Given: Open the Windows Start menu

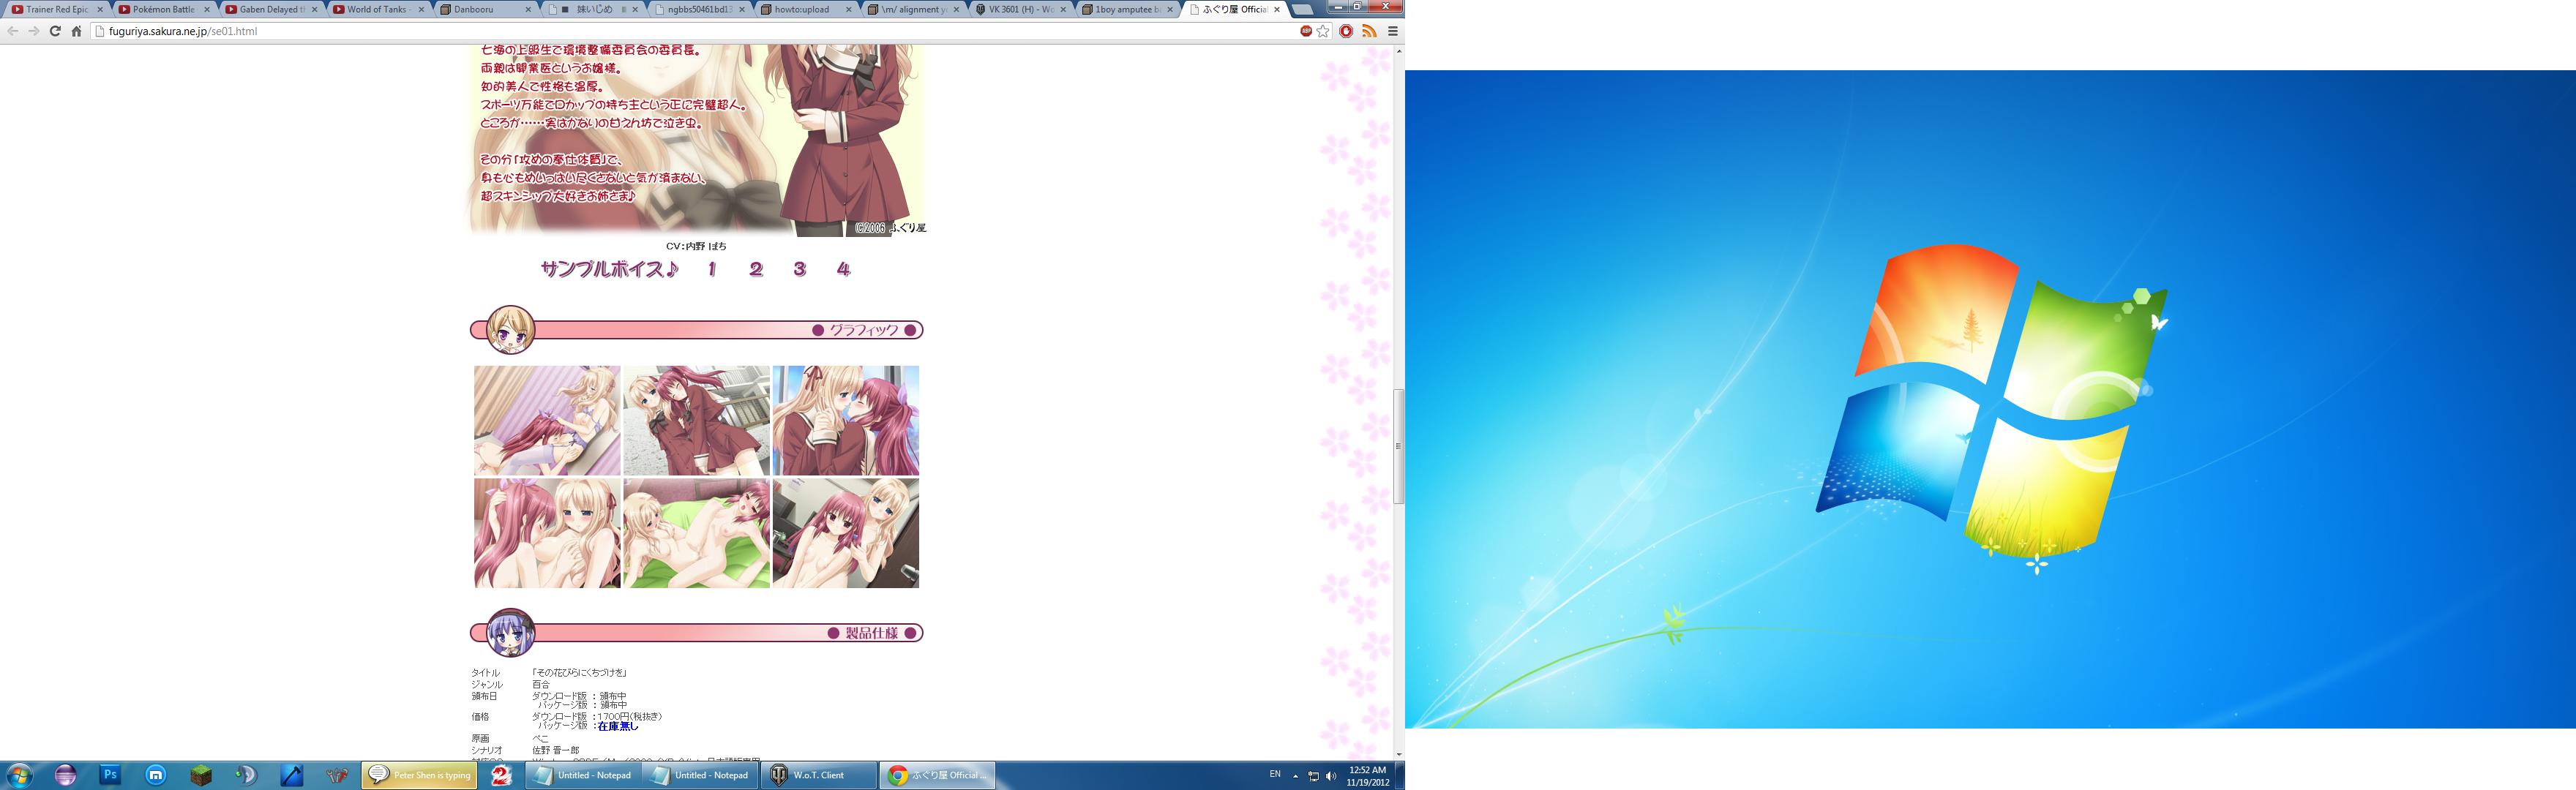Looking at the screenshot, I should [x=19, y=775].
